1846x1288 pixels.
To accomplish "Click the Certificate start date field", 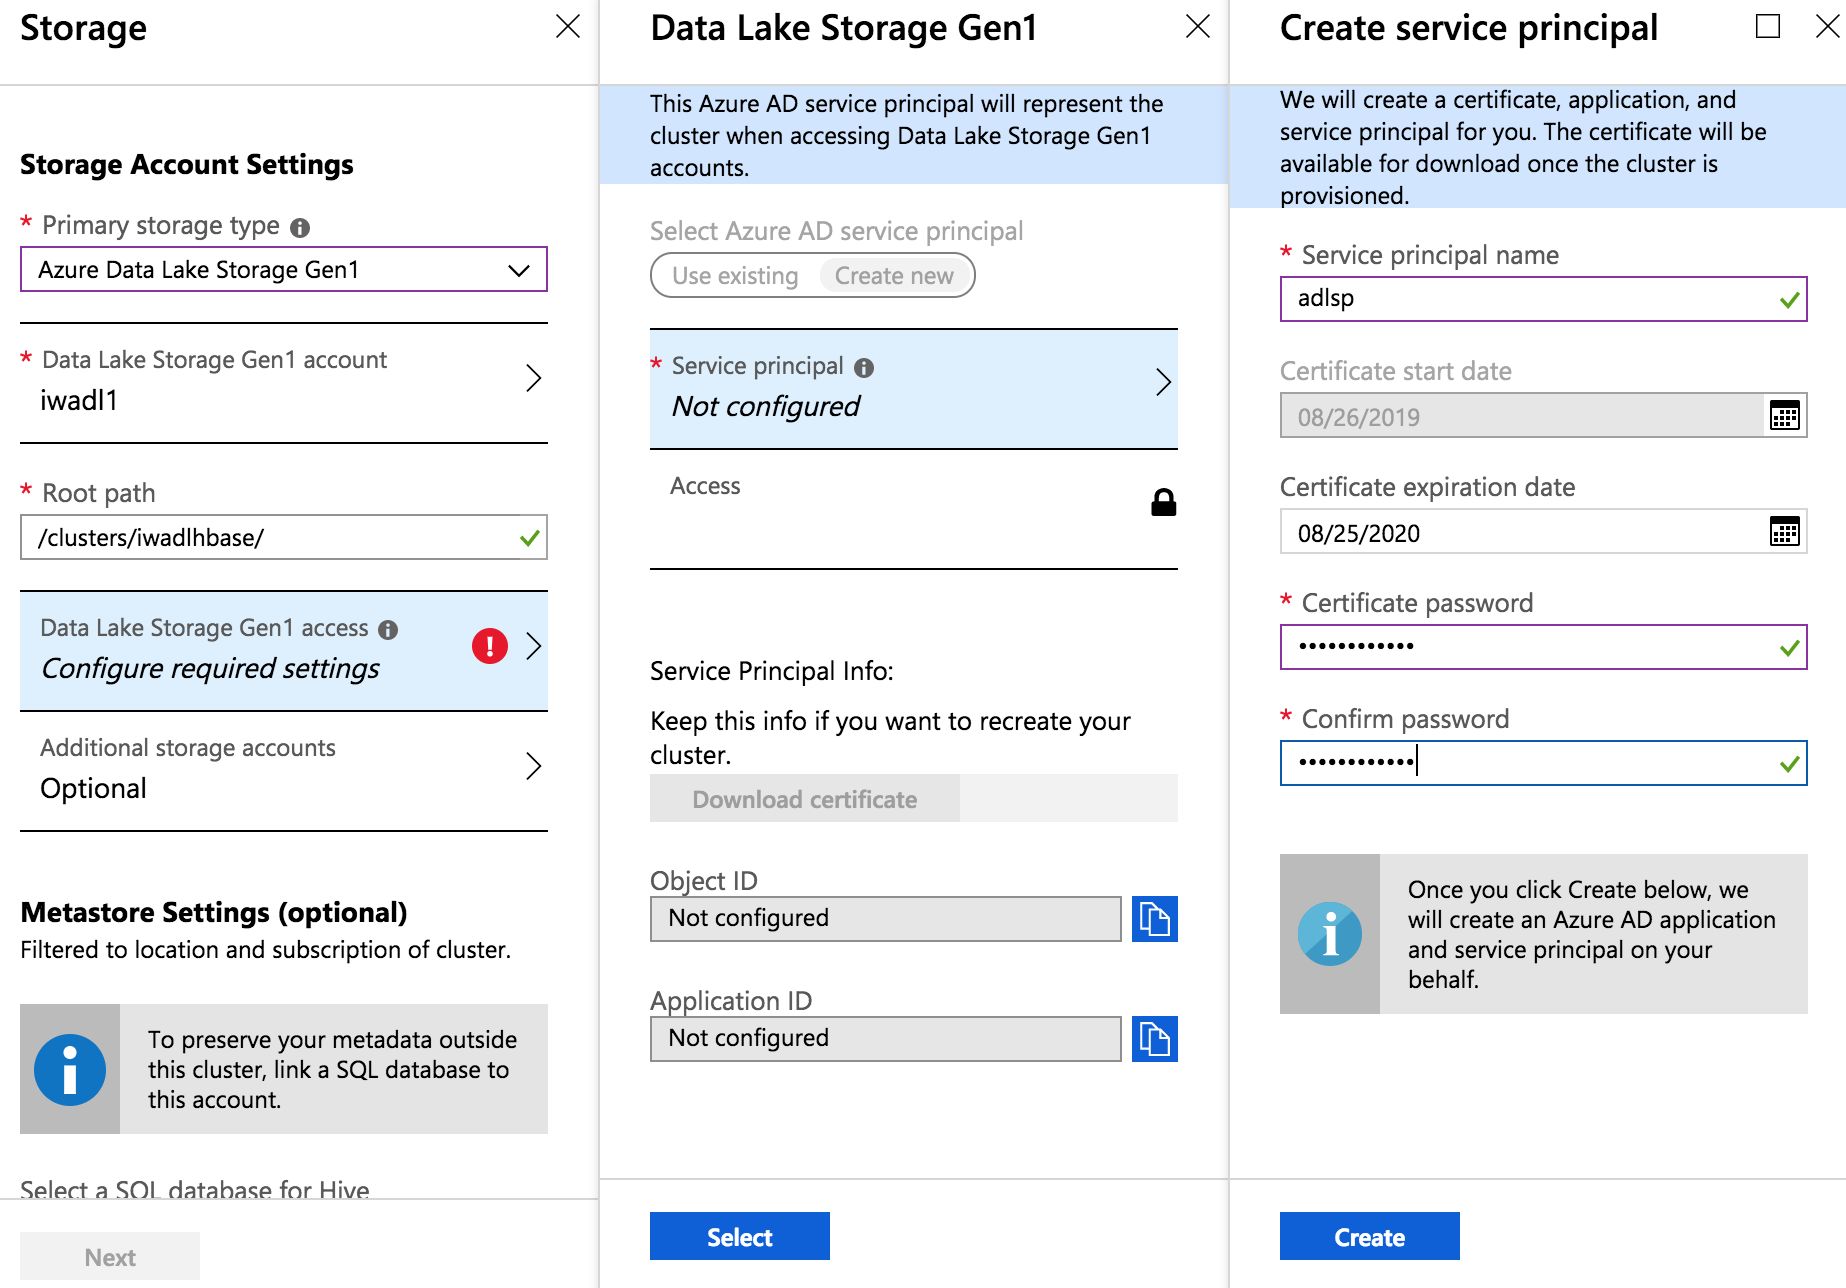I will pyautogui.click(x=1544, y=415).
